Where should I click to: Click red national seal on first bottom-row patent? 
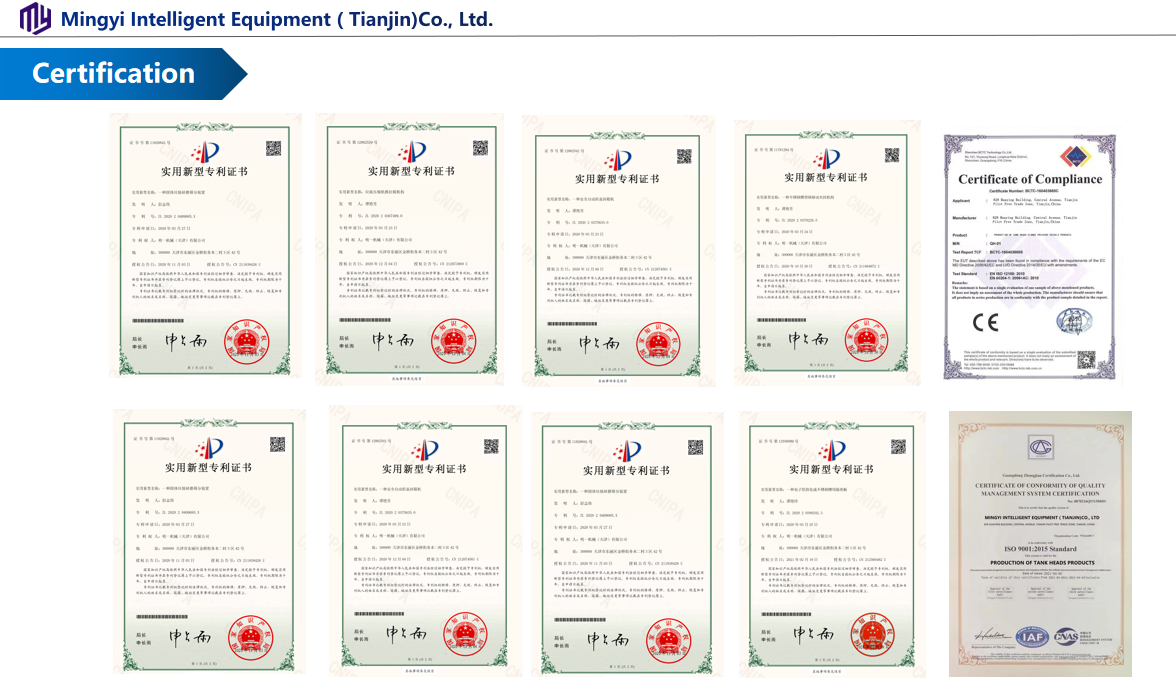click(x=250, y=639)
